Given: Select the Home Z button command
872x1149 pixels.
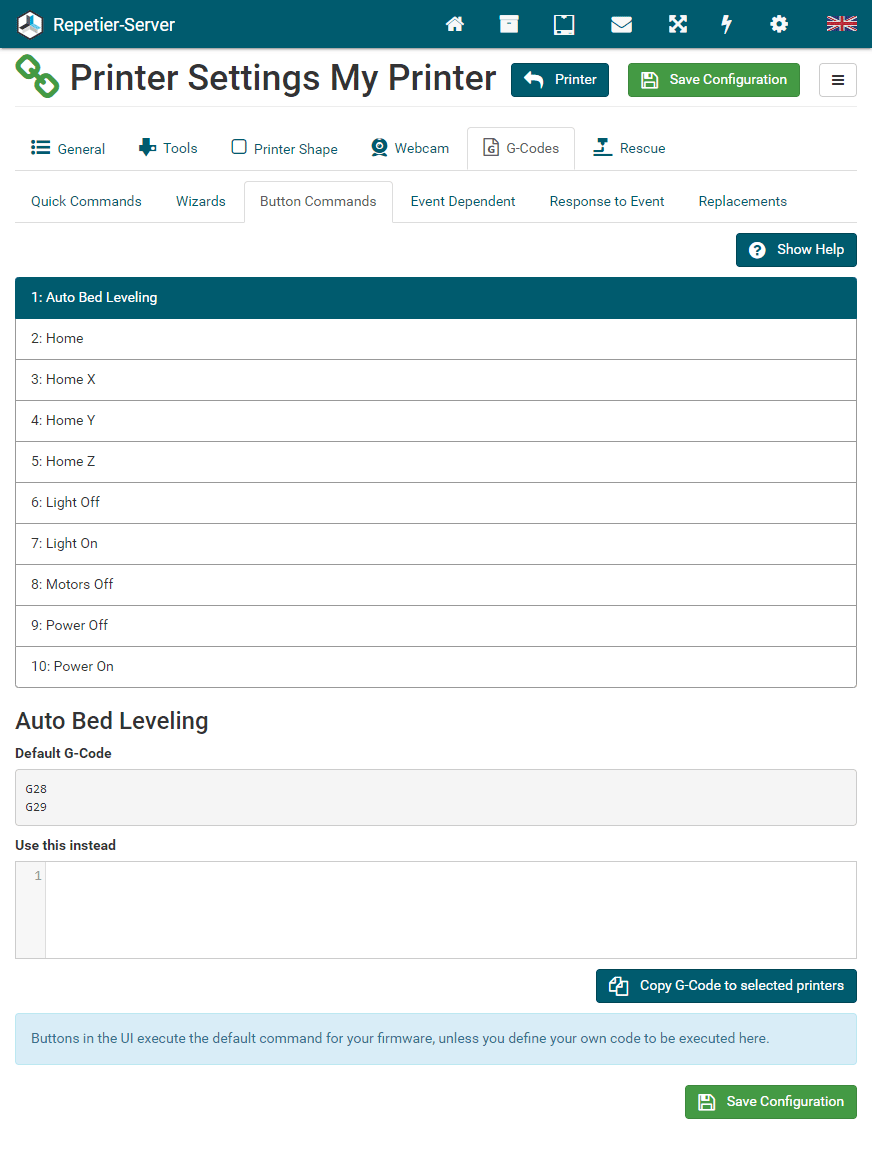Looking at the screenshot, I should pos(436,461).
